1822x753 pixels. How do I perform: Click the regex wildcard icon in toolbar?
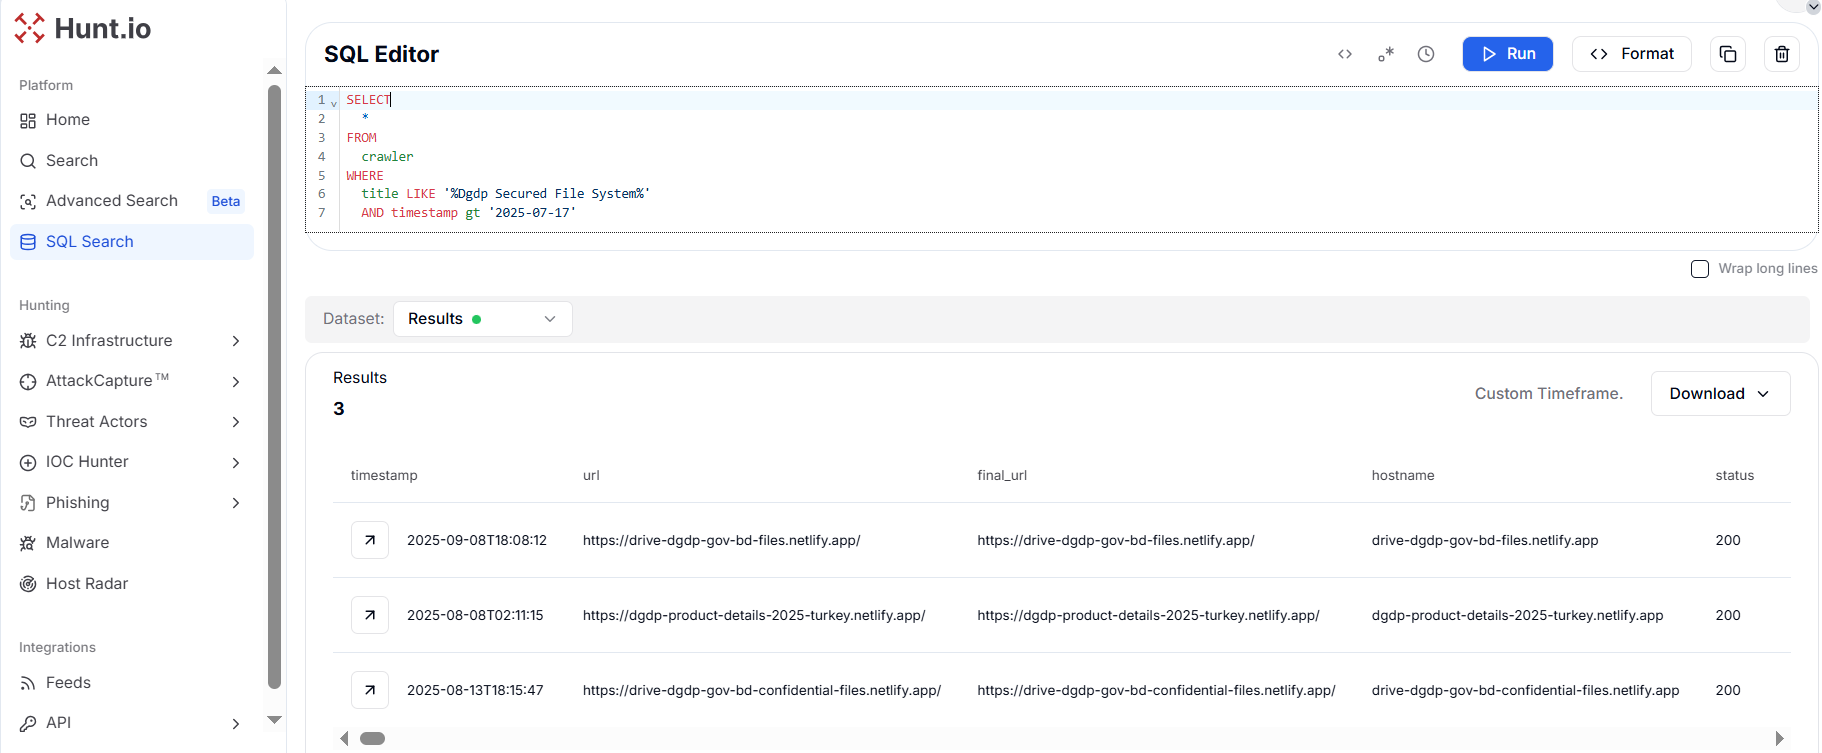tap(1385, 54)
